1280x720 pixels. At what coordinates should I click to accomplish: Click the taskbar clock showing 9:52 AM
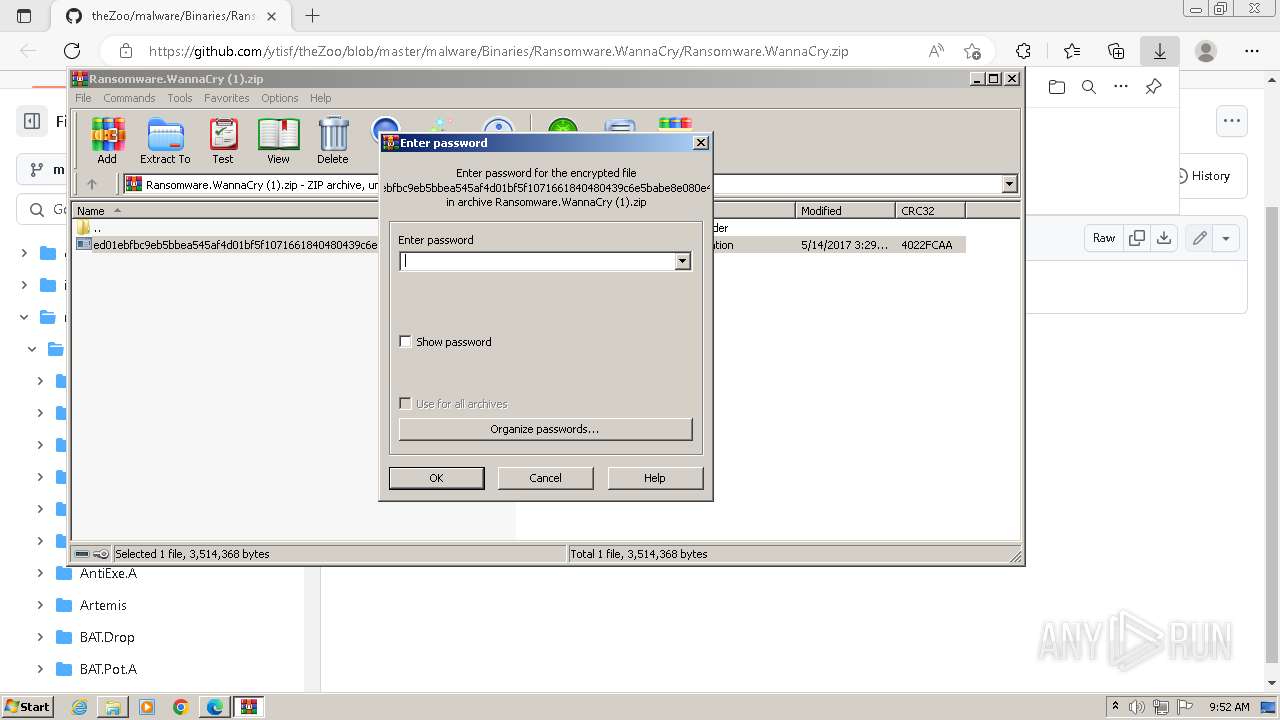[x=1228, y=707]
